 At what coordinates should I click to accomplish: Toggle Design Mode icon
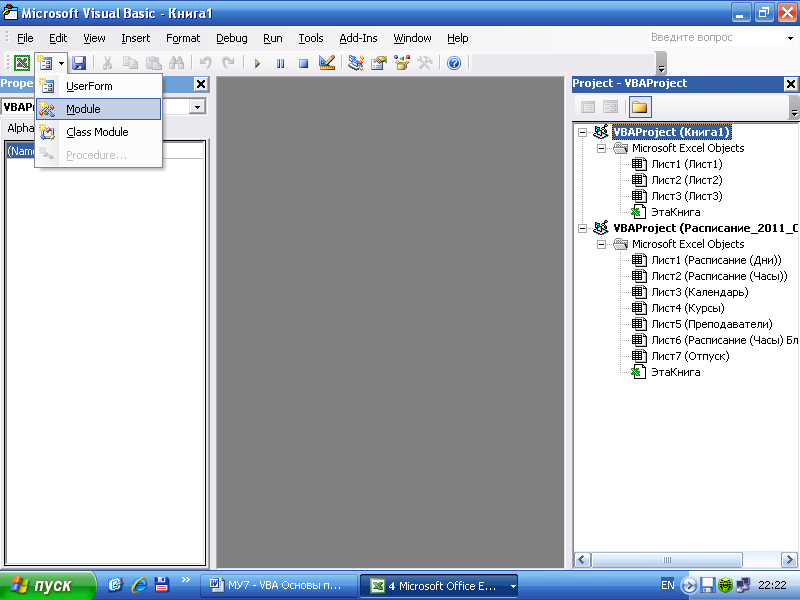click(327, 63)
